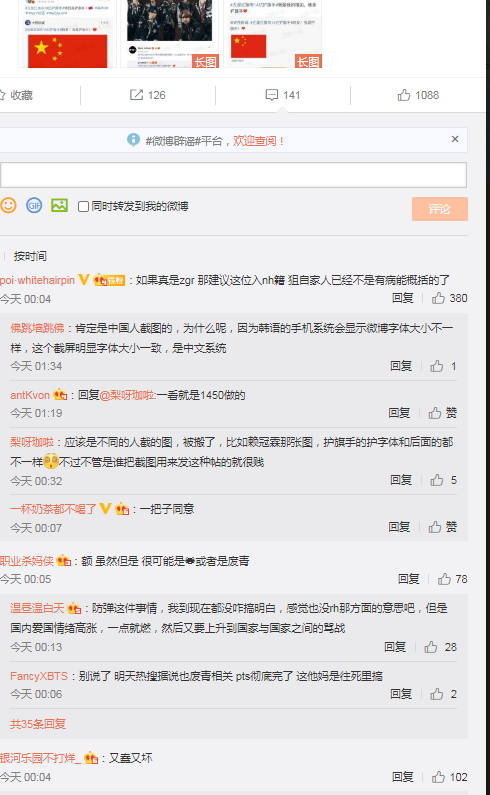Dismiss the 微博辟谣 notice banner
Screen dimensions: 490x795
[x=455, y=139]
